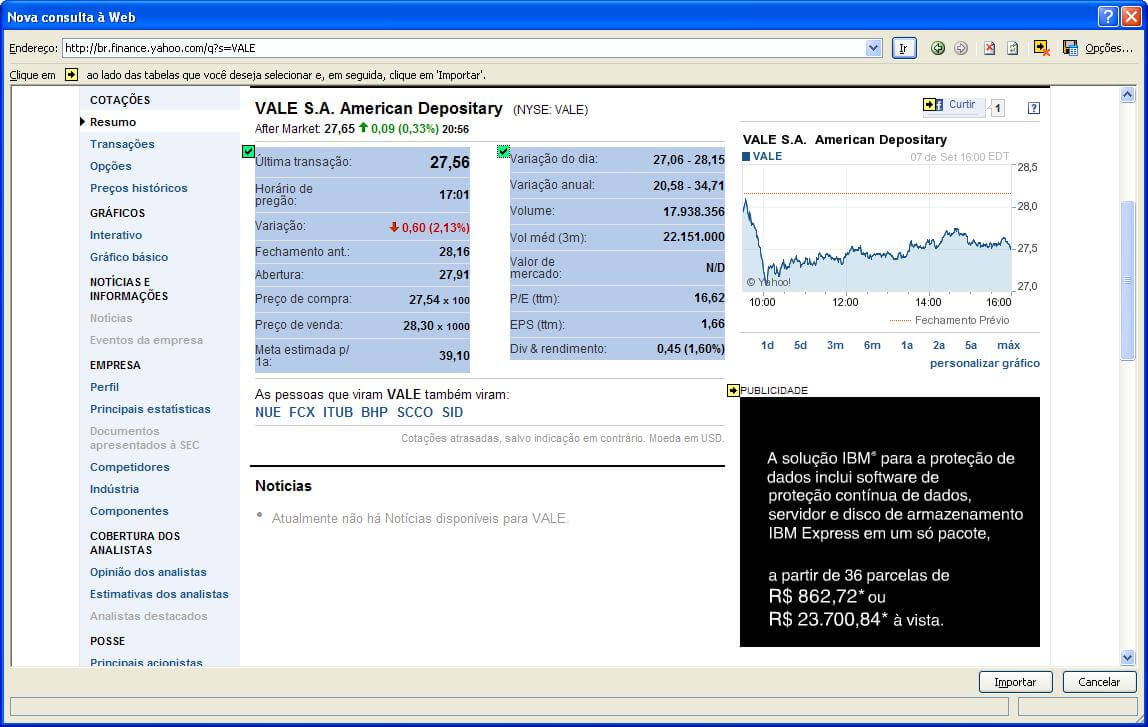
Task: Open the Perfil company link
Action: point(104,387)
